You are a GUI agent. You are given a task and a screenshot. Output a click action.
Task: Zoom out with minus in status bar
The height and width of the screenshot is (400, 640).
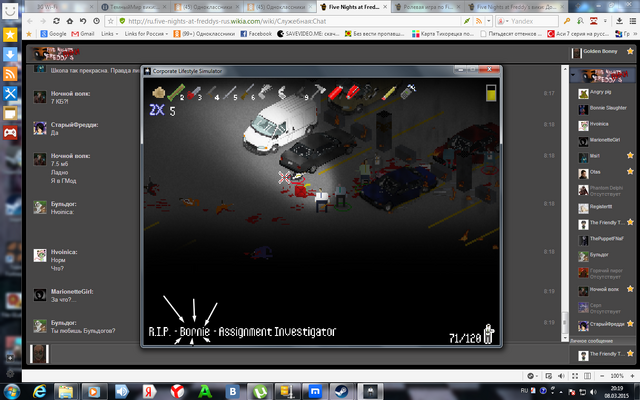coord(602,376)
